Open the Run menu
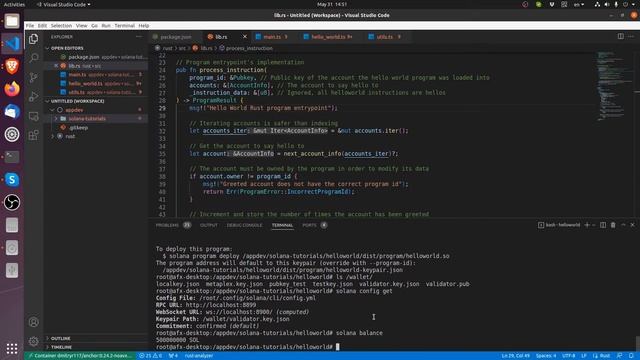640x360 pixels. tap(106, 25)
